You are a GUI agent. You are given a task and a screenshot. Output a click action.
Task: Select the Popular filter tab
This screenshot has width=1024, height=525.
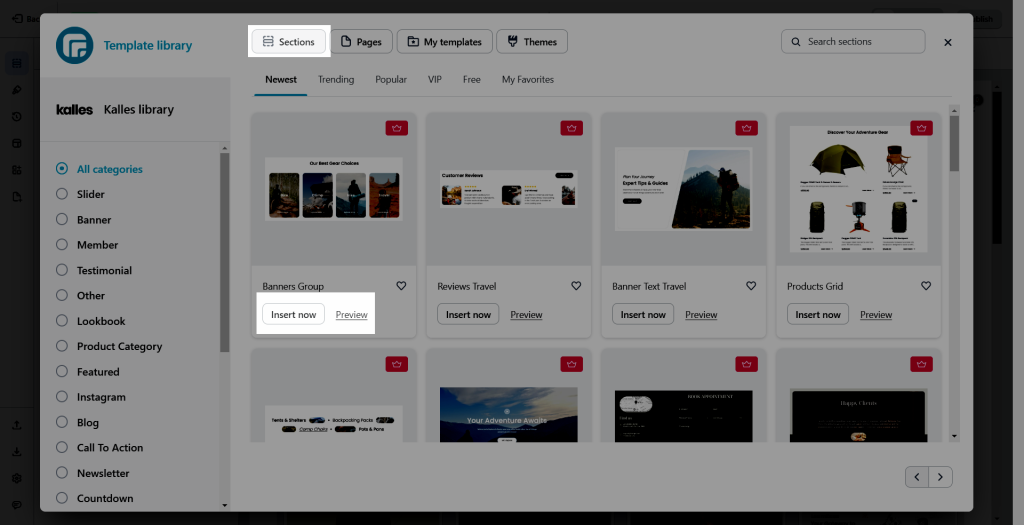391,80
